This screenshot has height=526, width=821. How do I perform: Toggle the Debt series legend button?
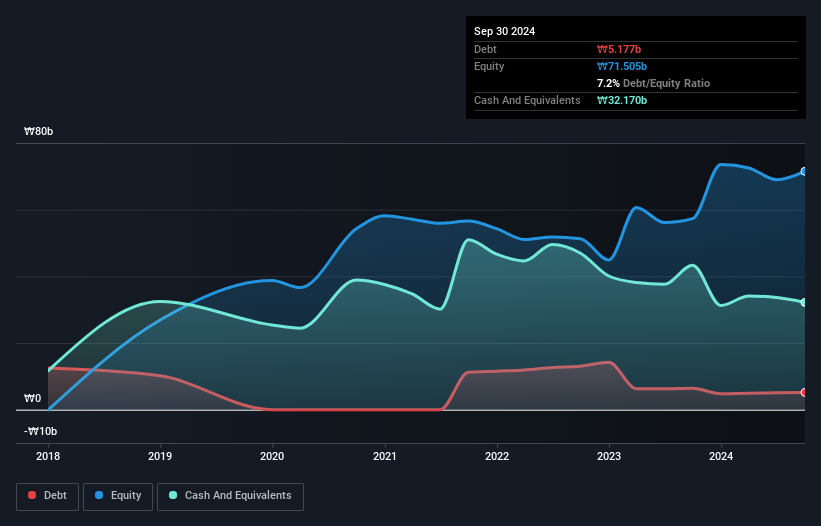tap(48, 496)
